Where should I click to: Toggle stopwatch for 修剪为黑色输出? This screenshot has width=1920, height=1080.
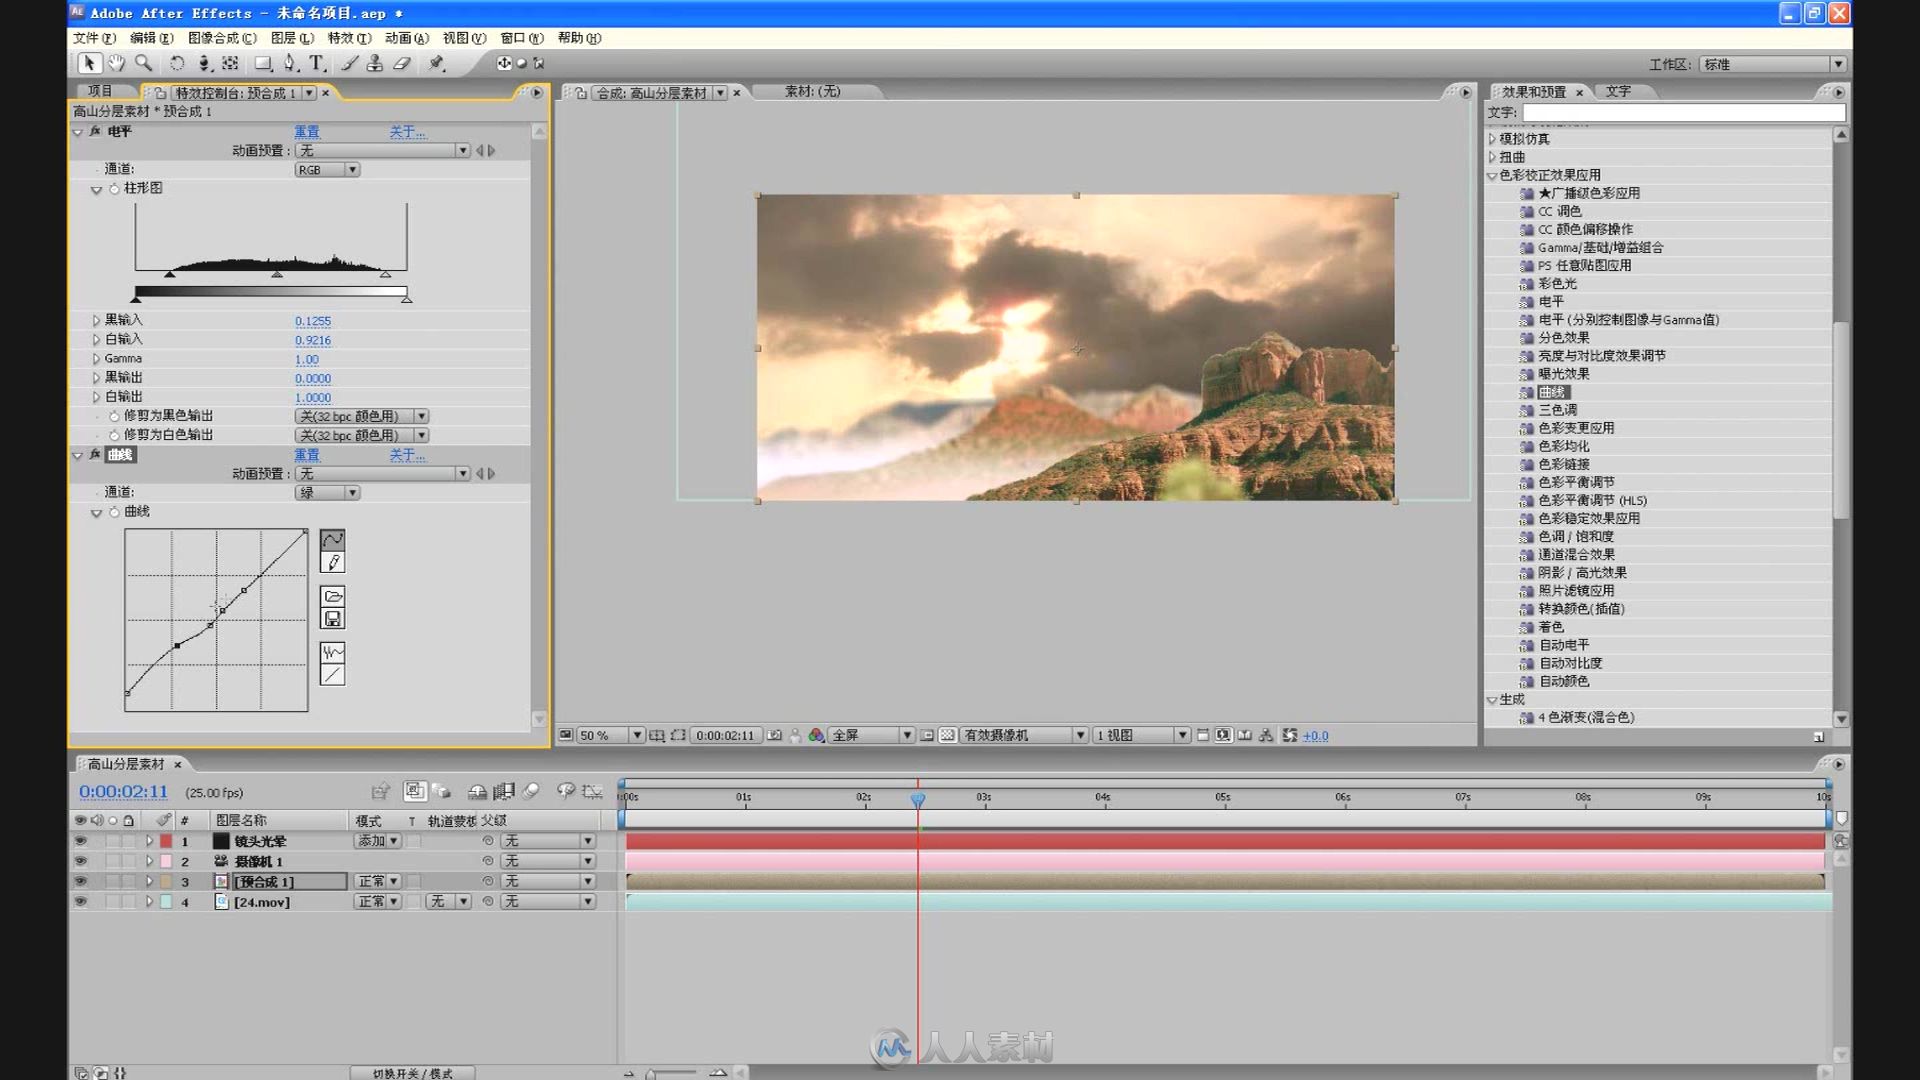(x=114, y=416)
